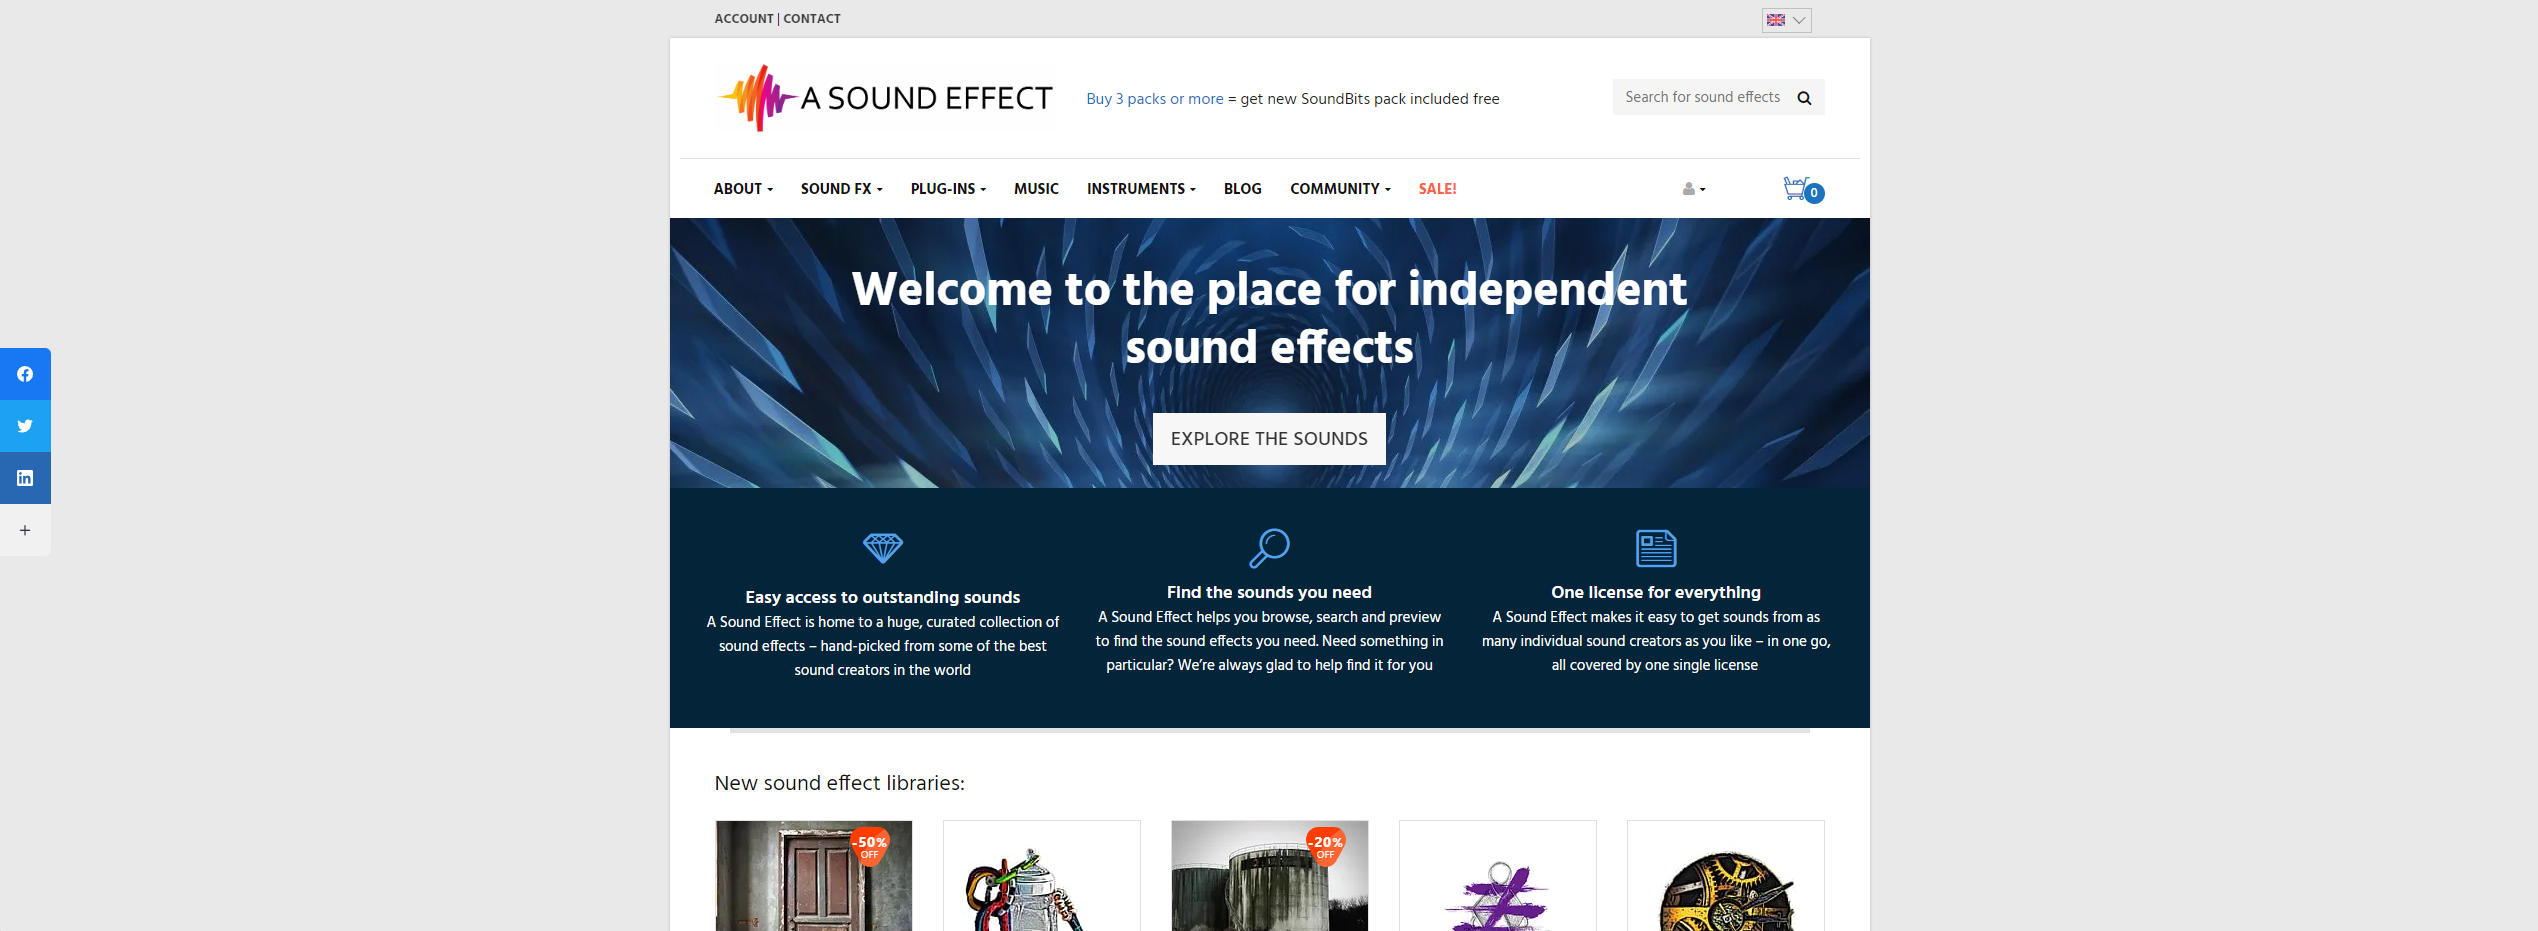Screen dimensions: 2538x931
Task: Click the EXPLORE THE SOUNDS button
Action: (1268, 438)
